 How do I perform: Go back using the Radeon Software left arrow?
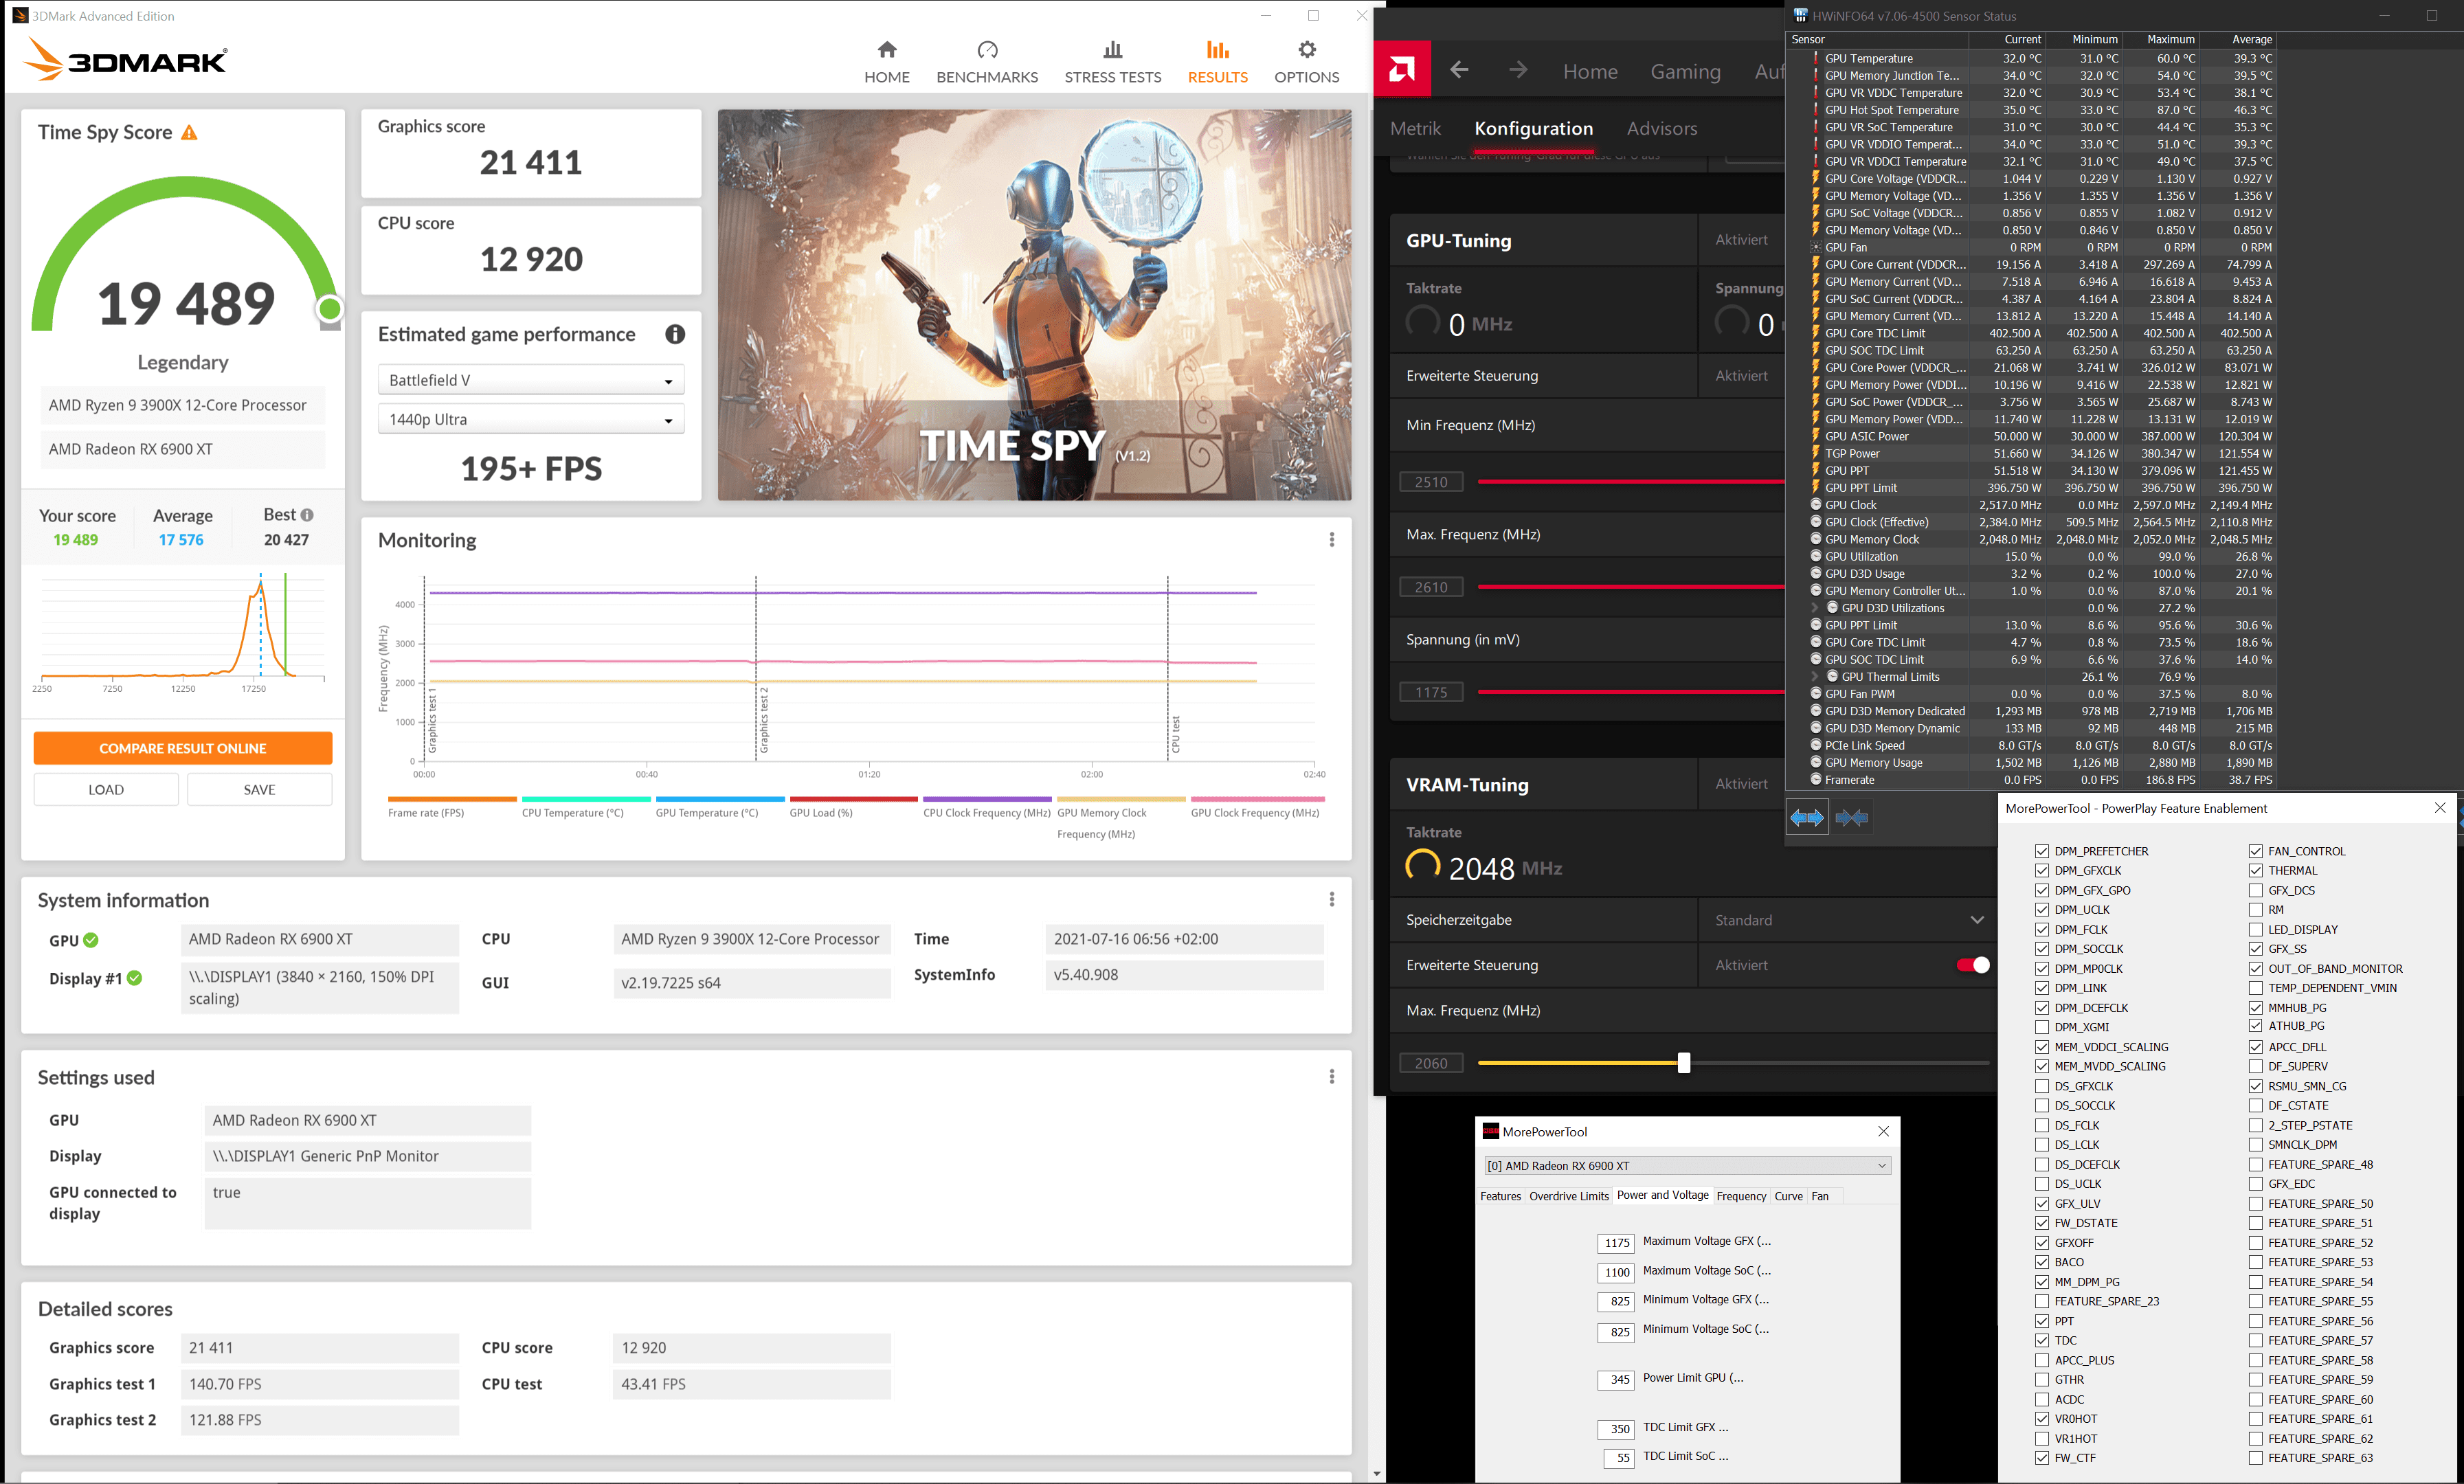[x=1459, y=70]
